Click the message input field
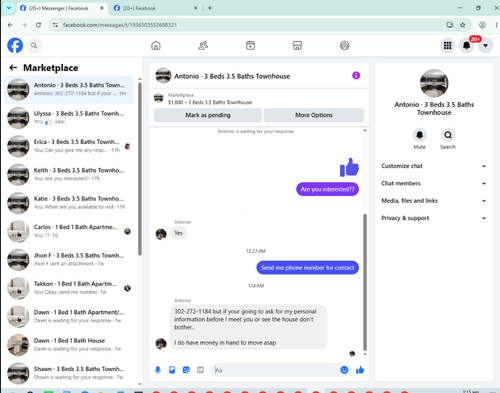Screen dimensions: 500x393 point(276,370)
